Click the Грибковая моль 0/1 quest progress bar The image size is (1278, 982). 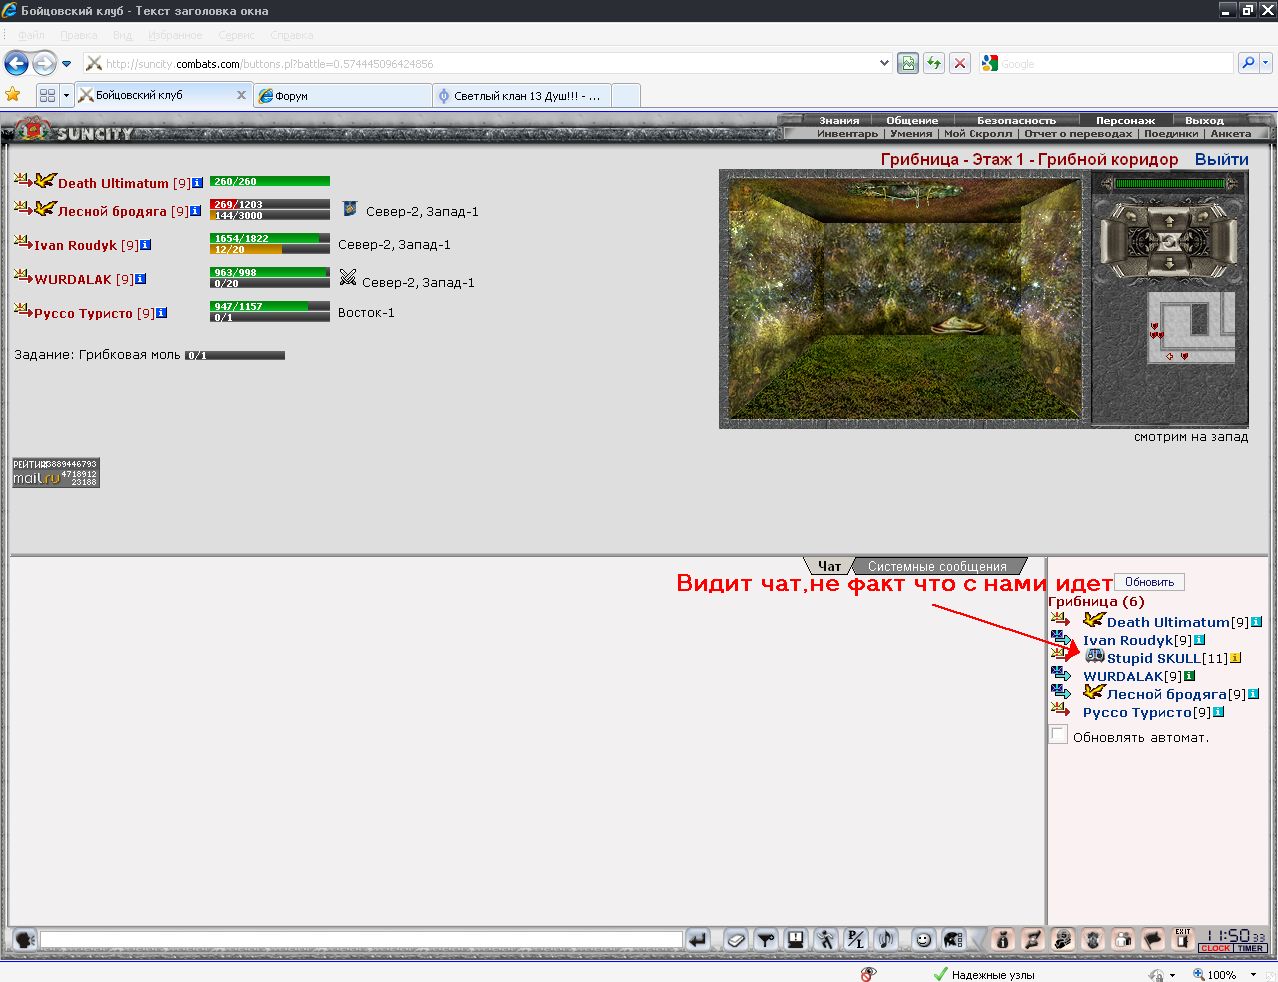(x=235, y=355)
